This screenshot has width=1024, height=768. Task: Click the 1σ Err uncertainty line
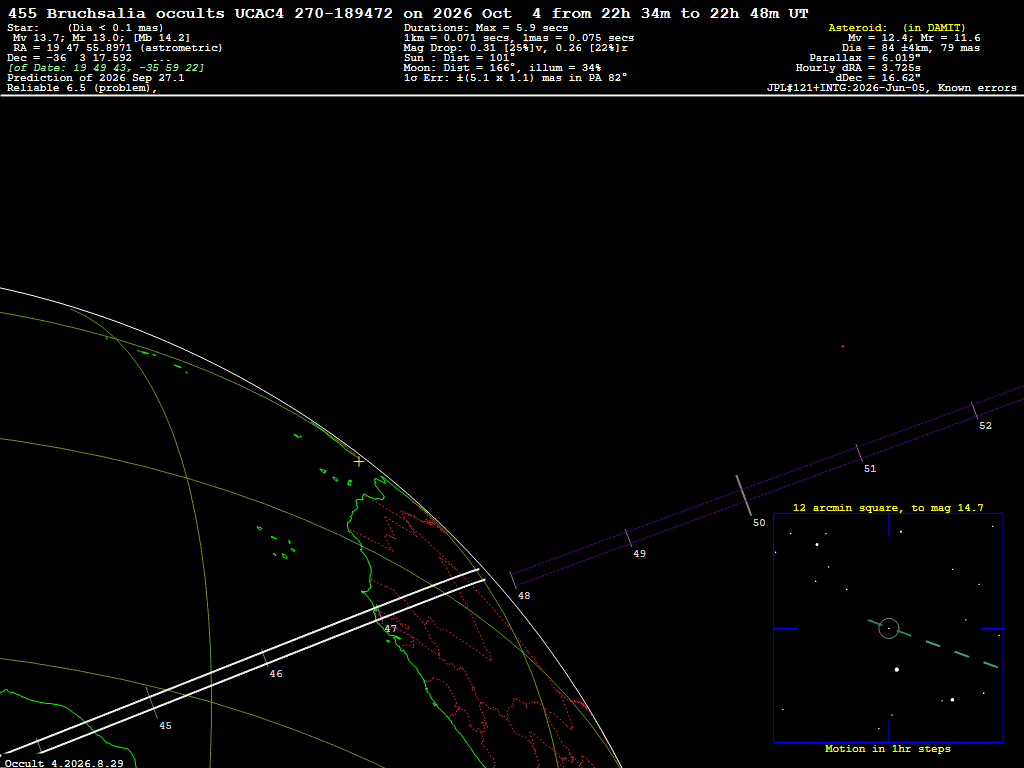pos(515,78)
